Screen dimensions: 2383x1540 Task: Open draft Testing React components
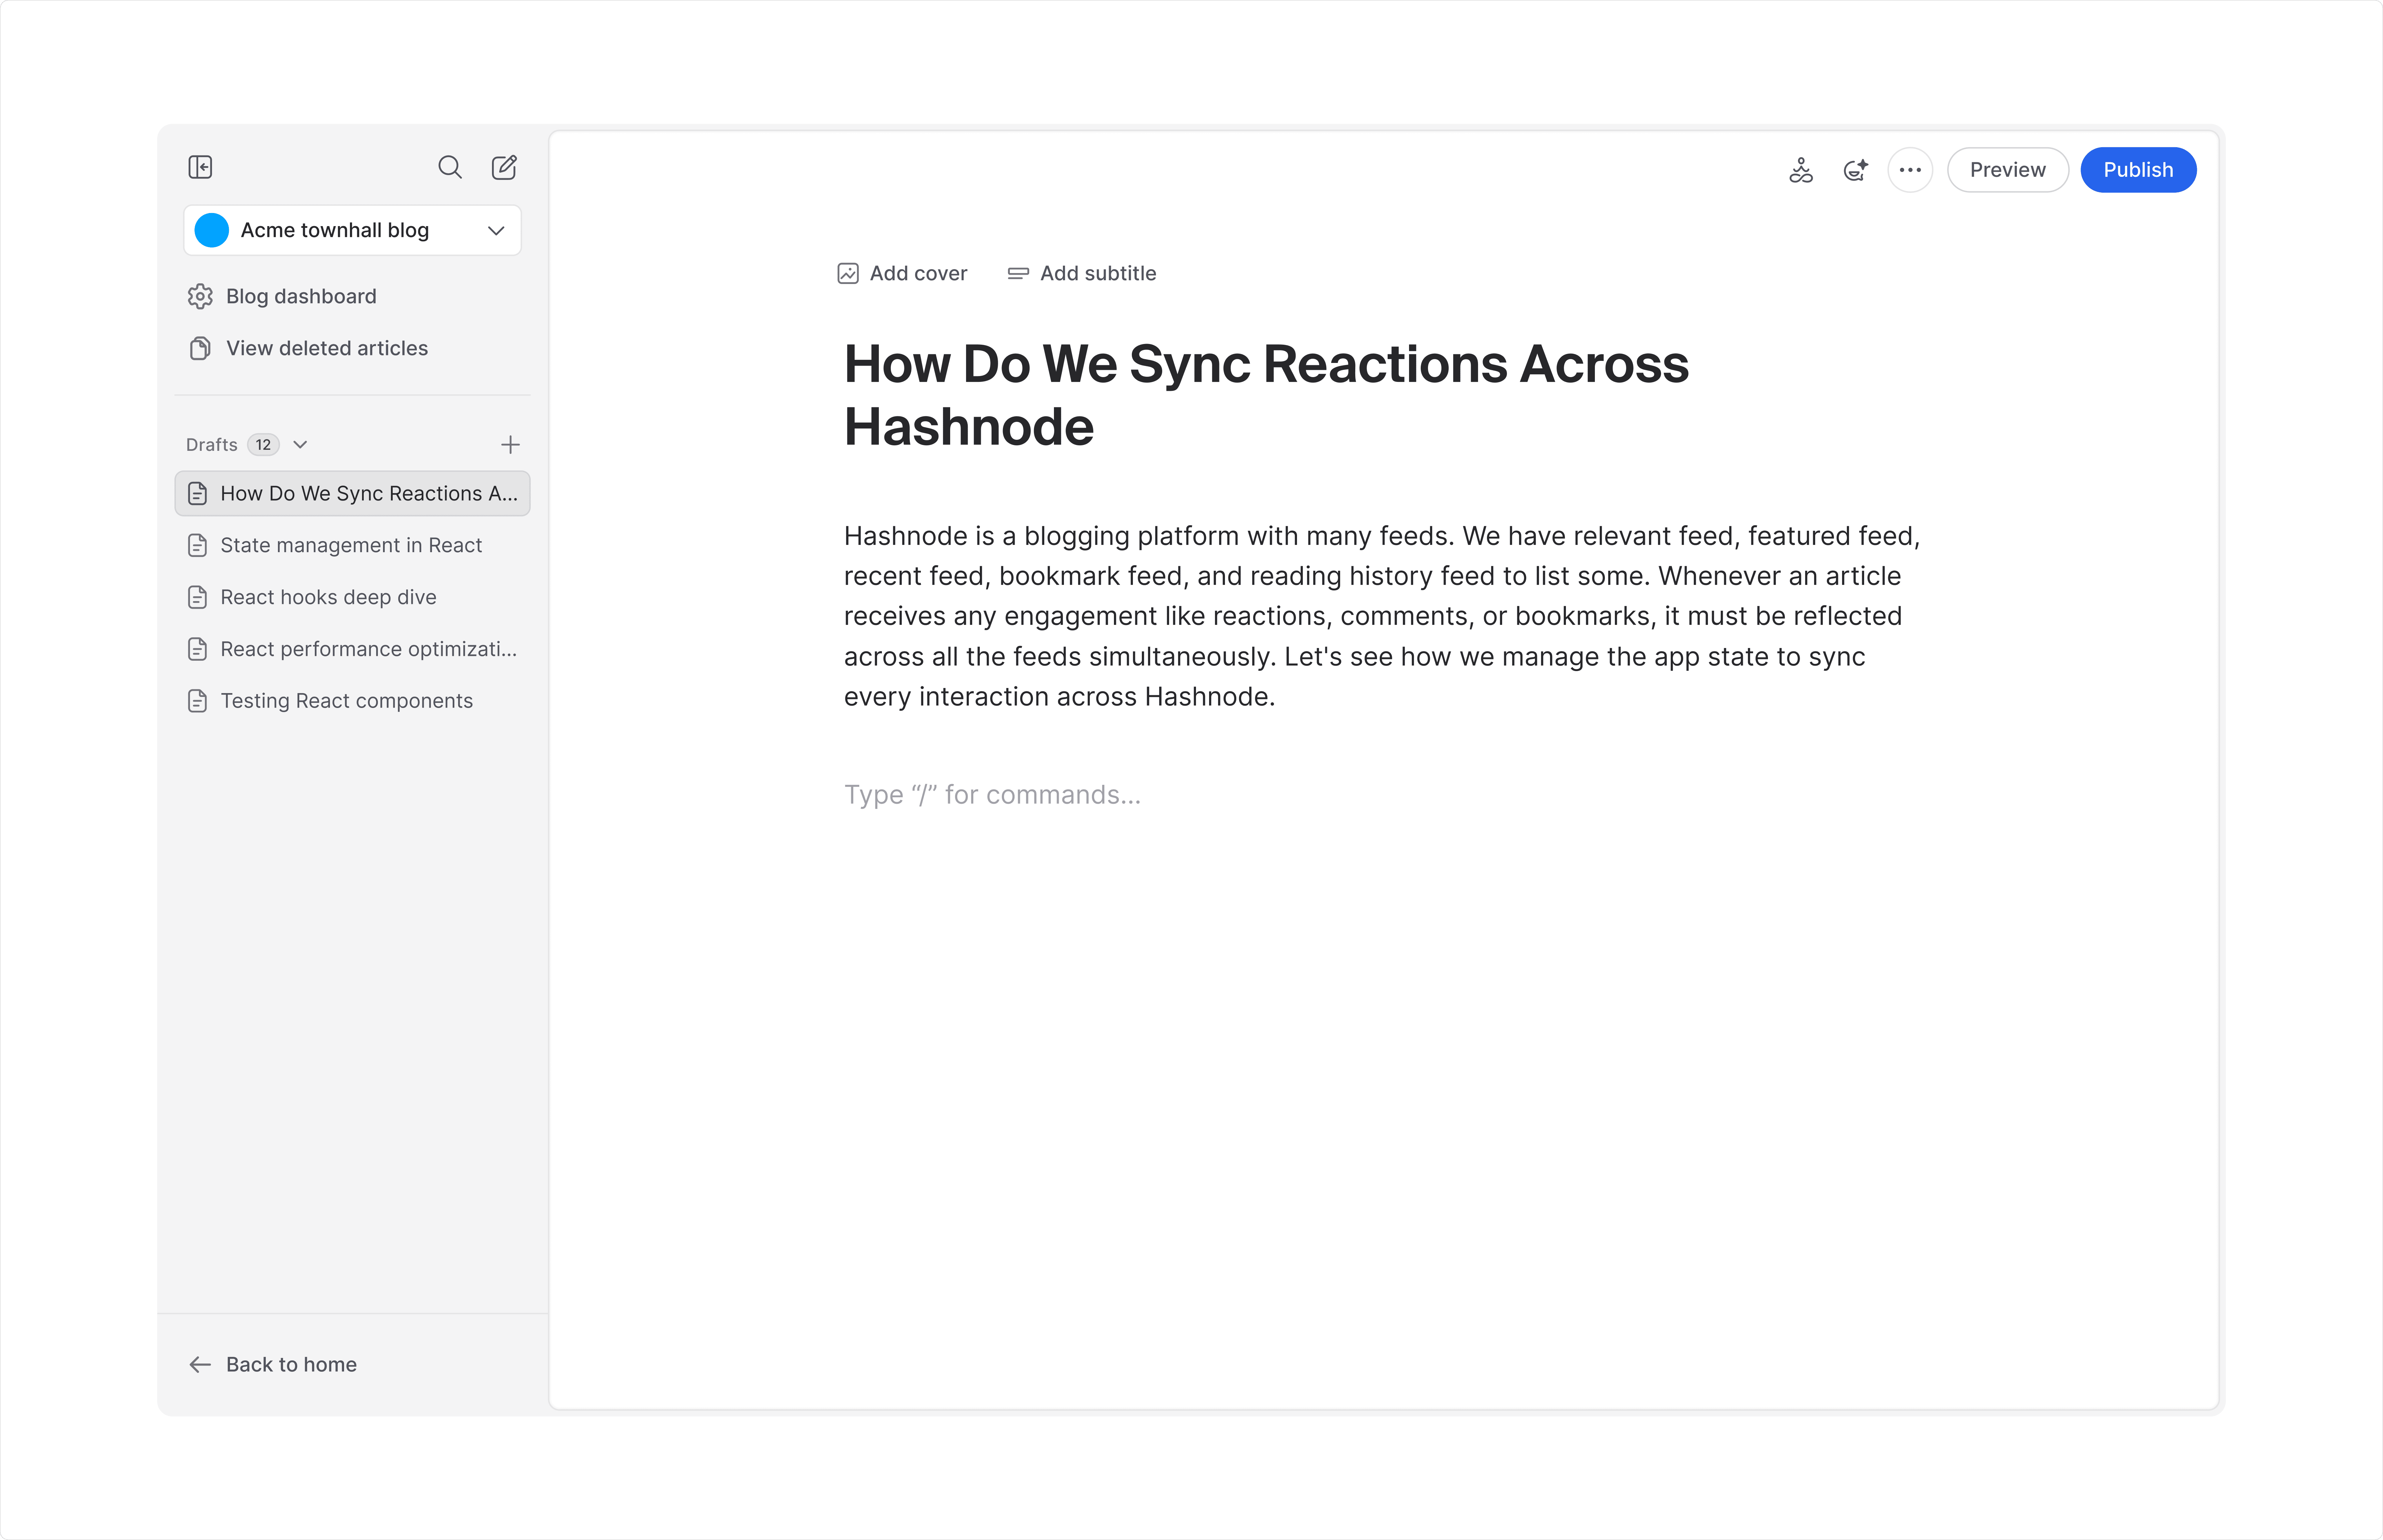[x=352, y=701]
